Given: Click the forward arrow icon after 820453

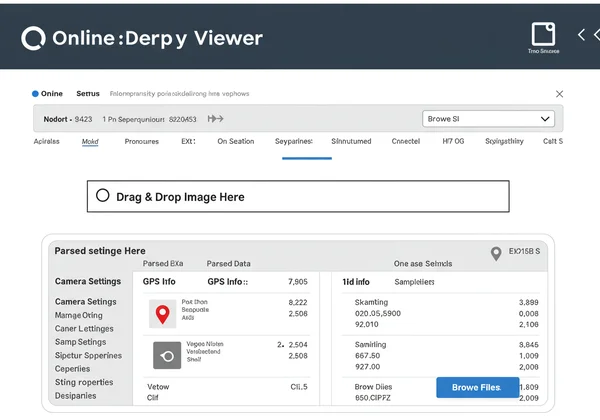Looking at the screenshot, I should 215,119.
